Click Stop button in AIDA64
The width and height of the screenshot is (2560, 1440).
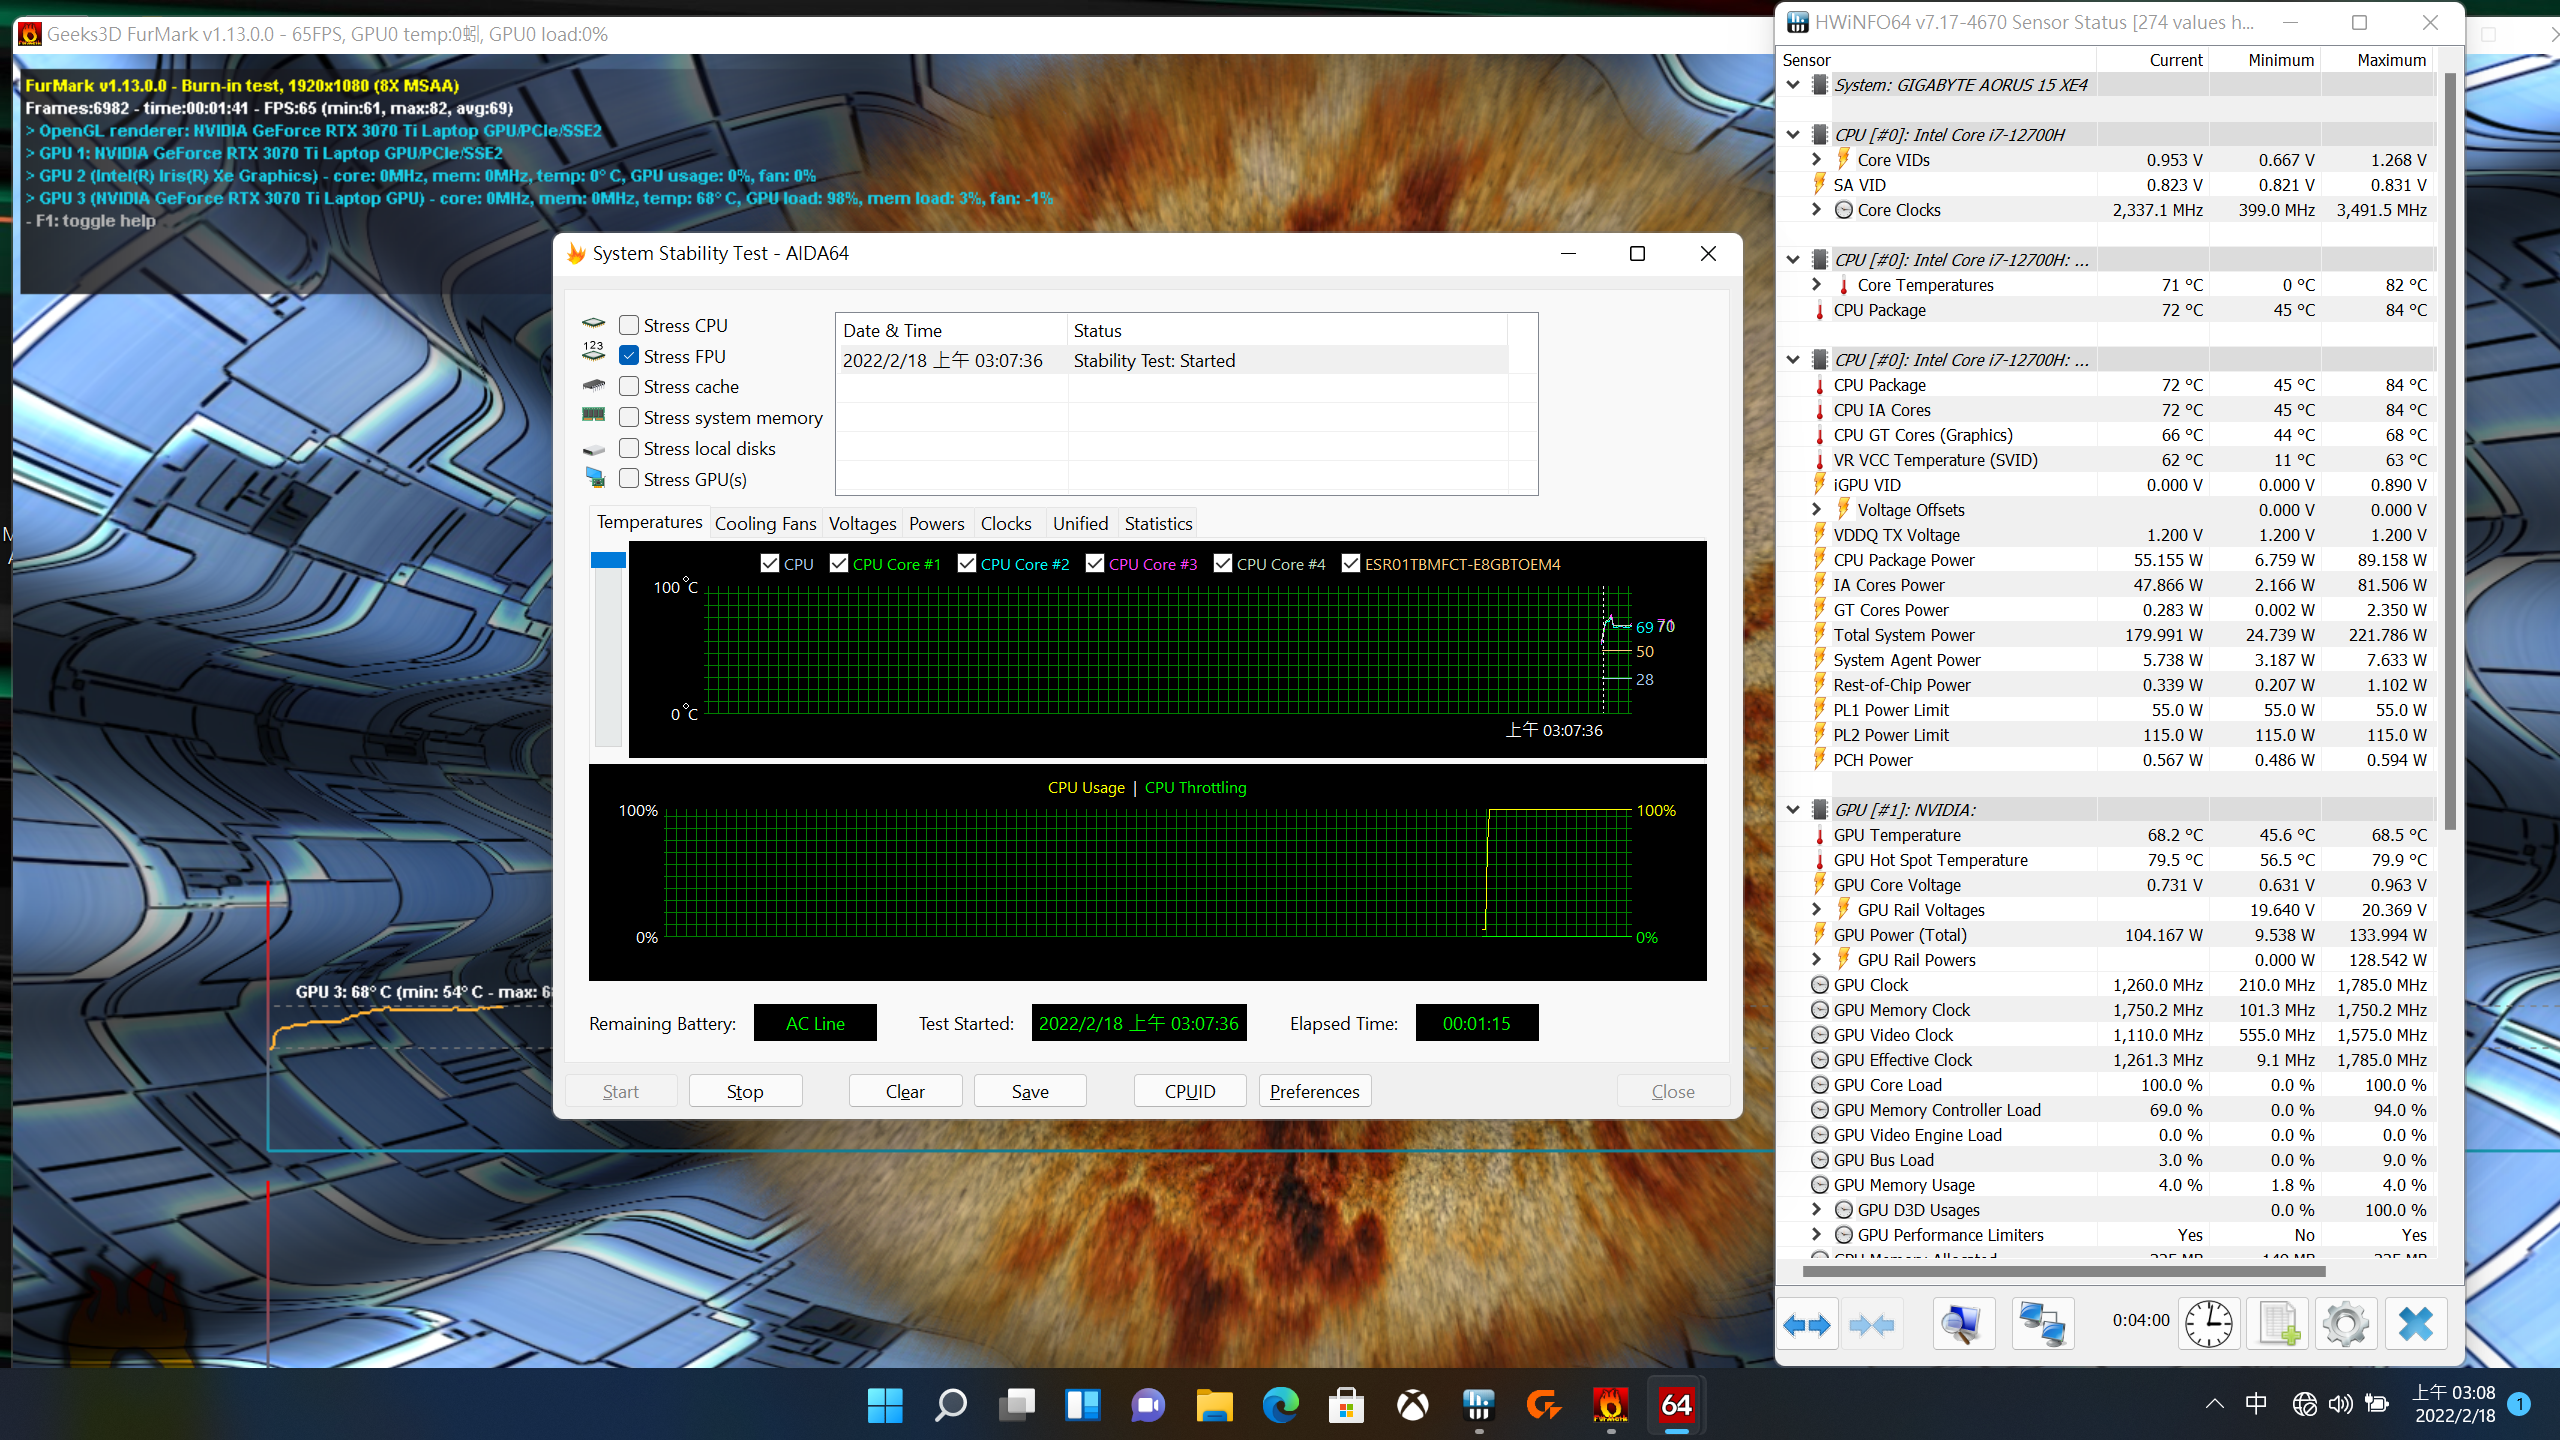pyautogui.click(x=745, y=1091)
